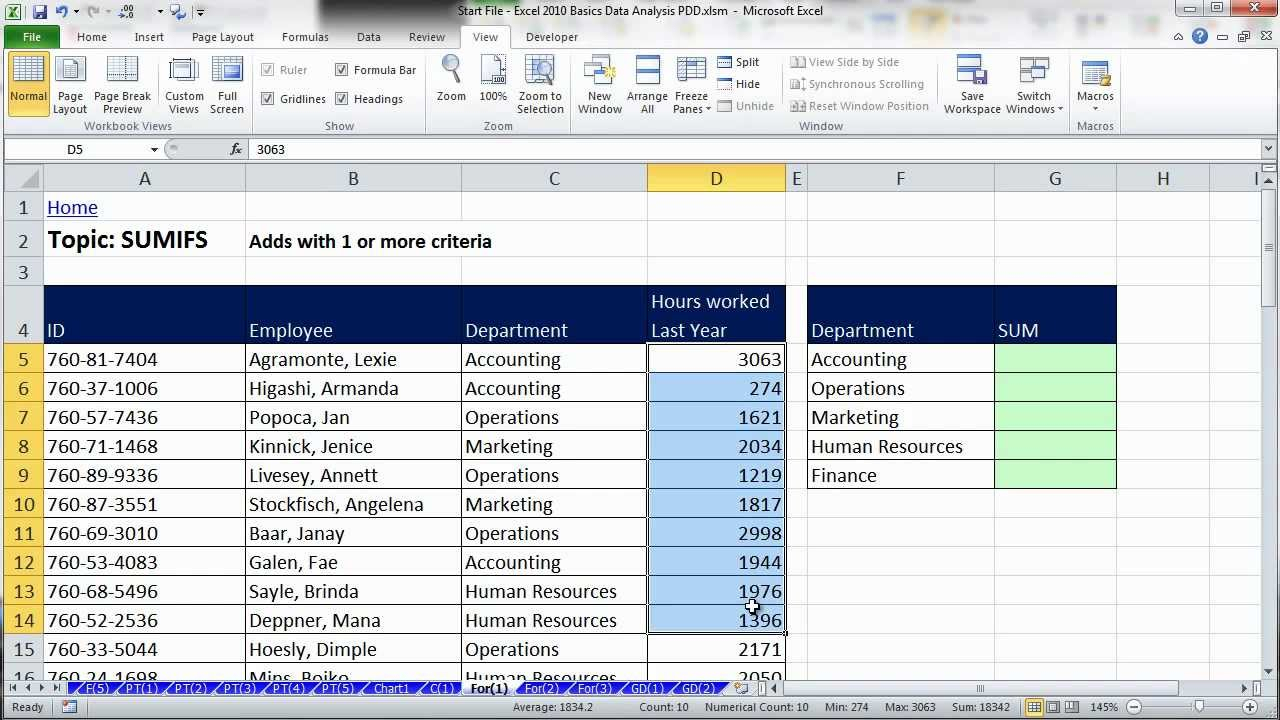
Task: Select Zoom to Selection
Action: click(x=540, y=83)
